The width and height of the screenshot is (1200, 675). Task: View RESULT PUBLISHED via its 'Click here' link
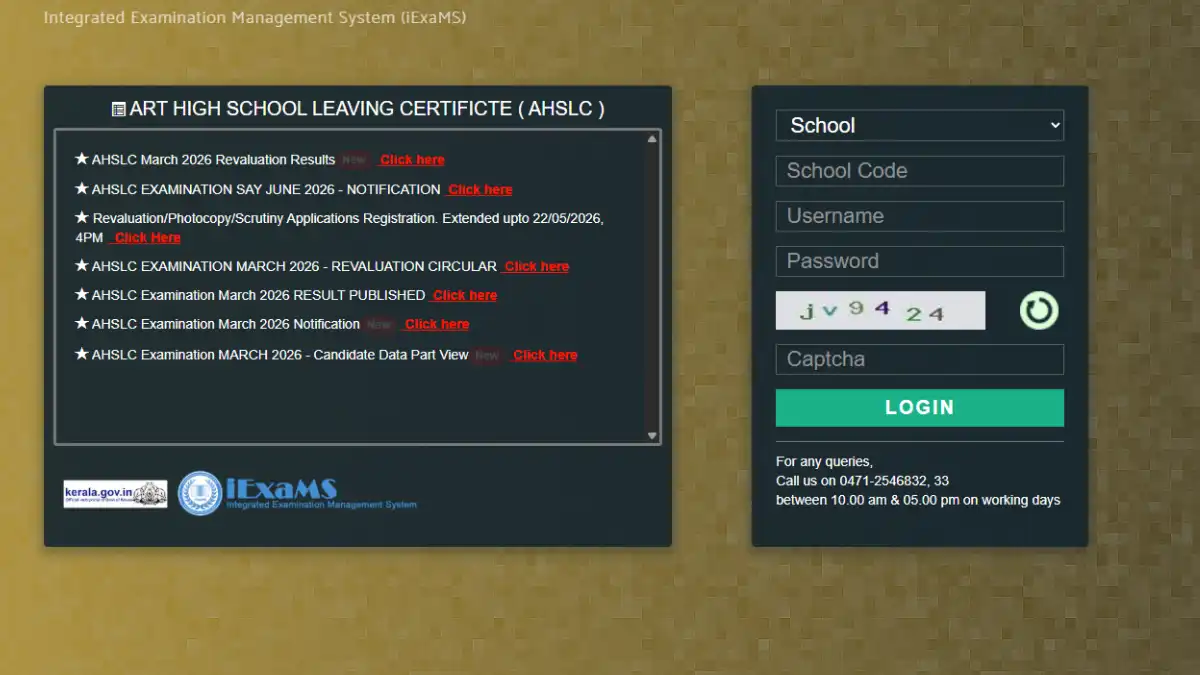(465, 296)
